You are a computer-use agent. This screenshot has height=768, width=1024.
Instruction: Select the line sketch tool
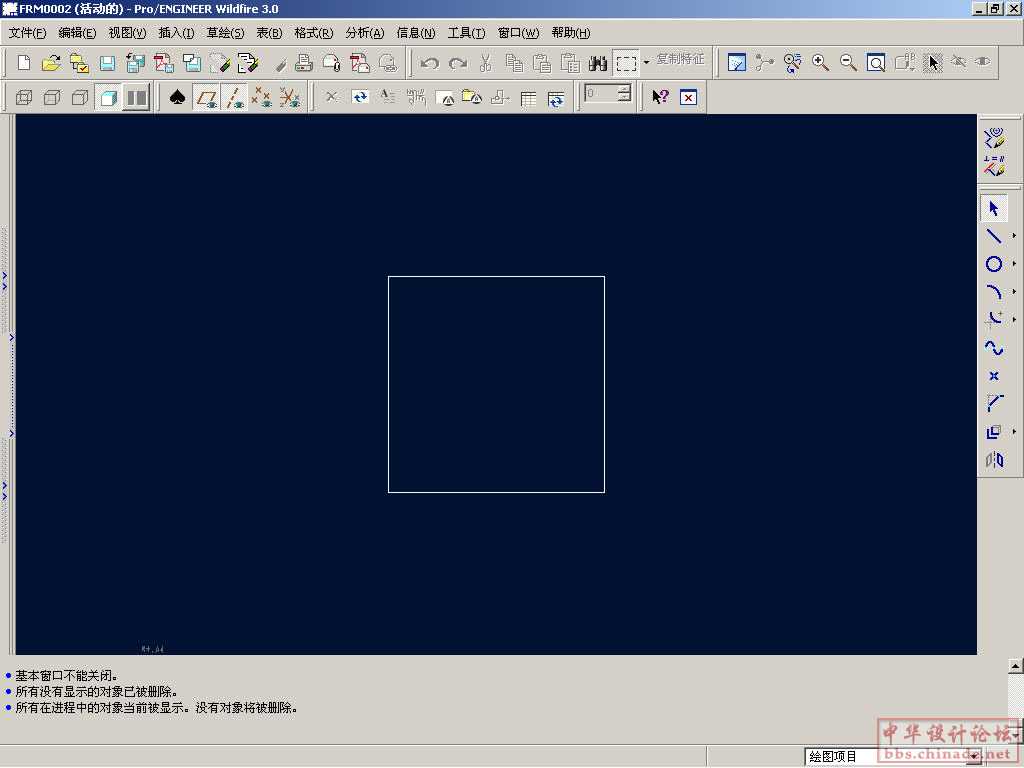[994, 236]
